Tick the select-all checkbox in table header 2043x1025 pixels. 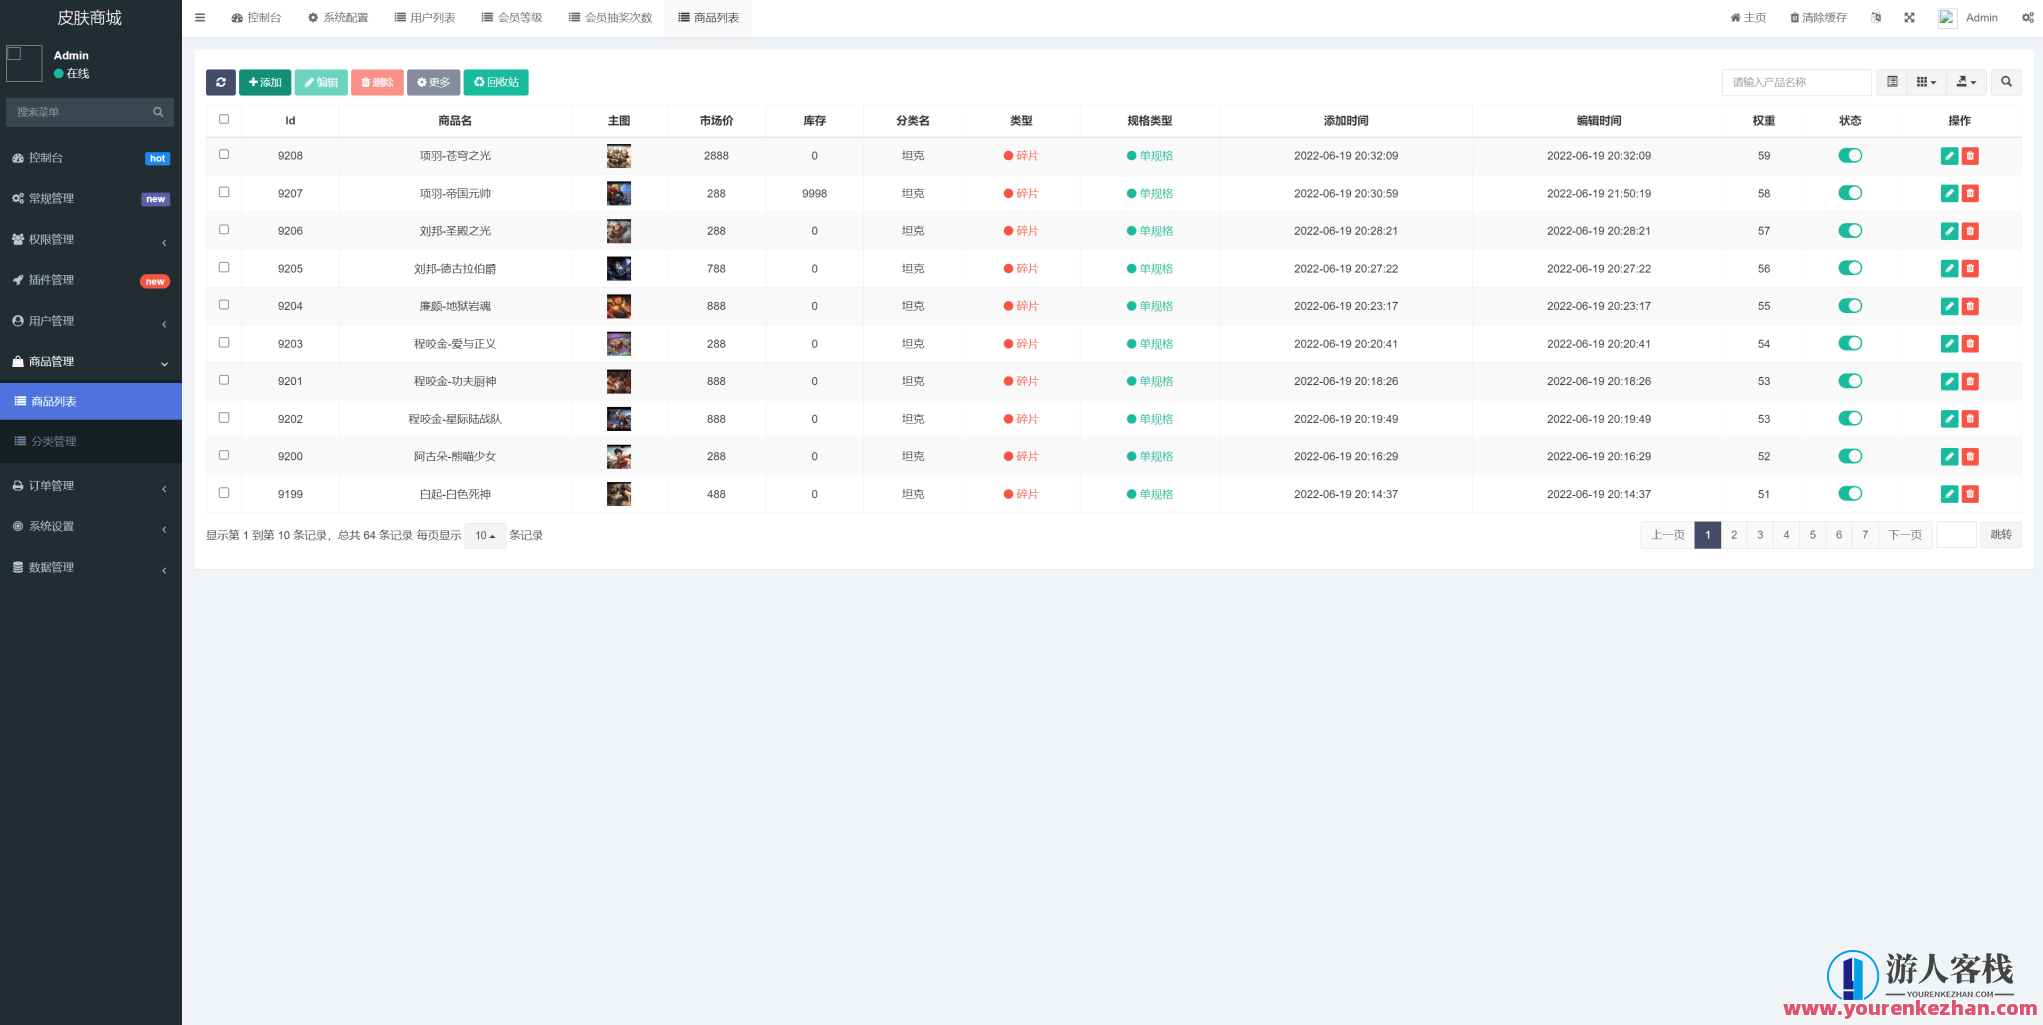click(x=224, y=119)
